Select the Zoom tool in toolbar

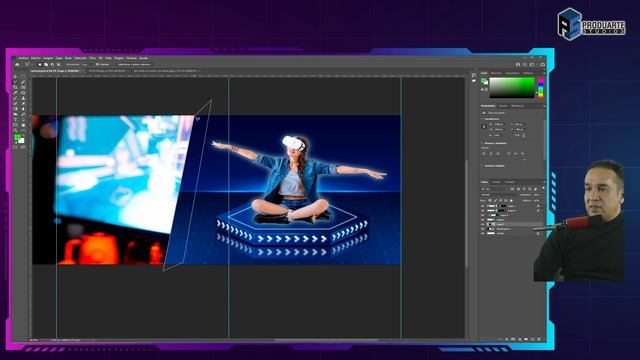tap(16, 130)
